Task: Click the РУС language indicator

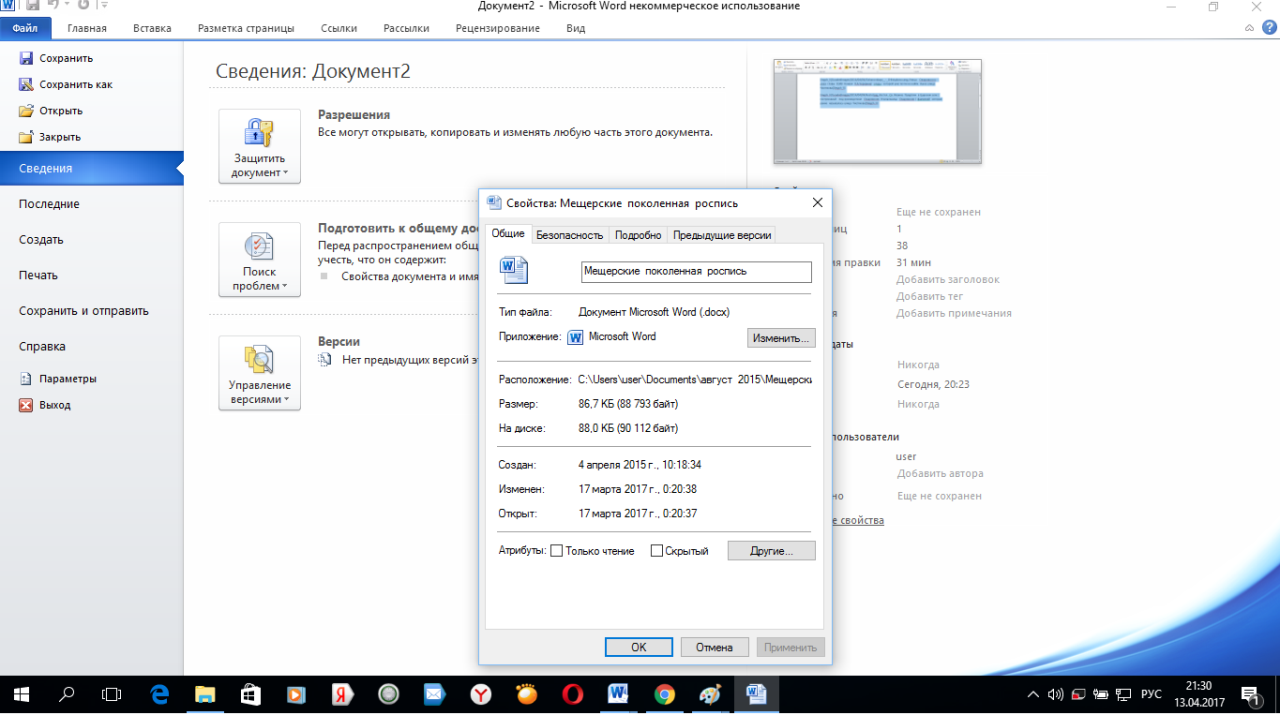Action: pos(1151,694)
